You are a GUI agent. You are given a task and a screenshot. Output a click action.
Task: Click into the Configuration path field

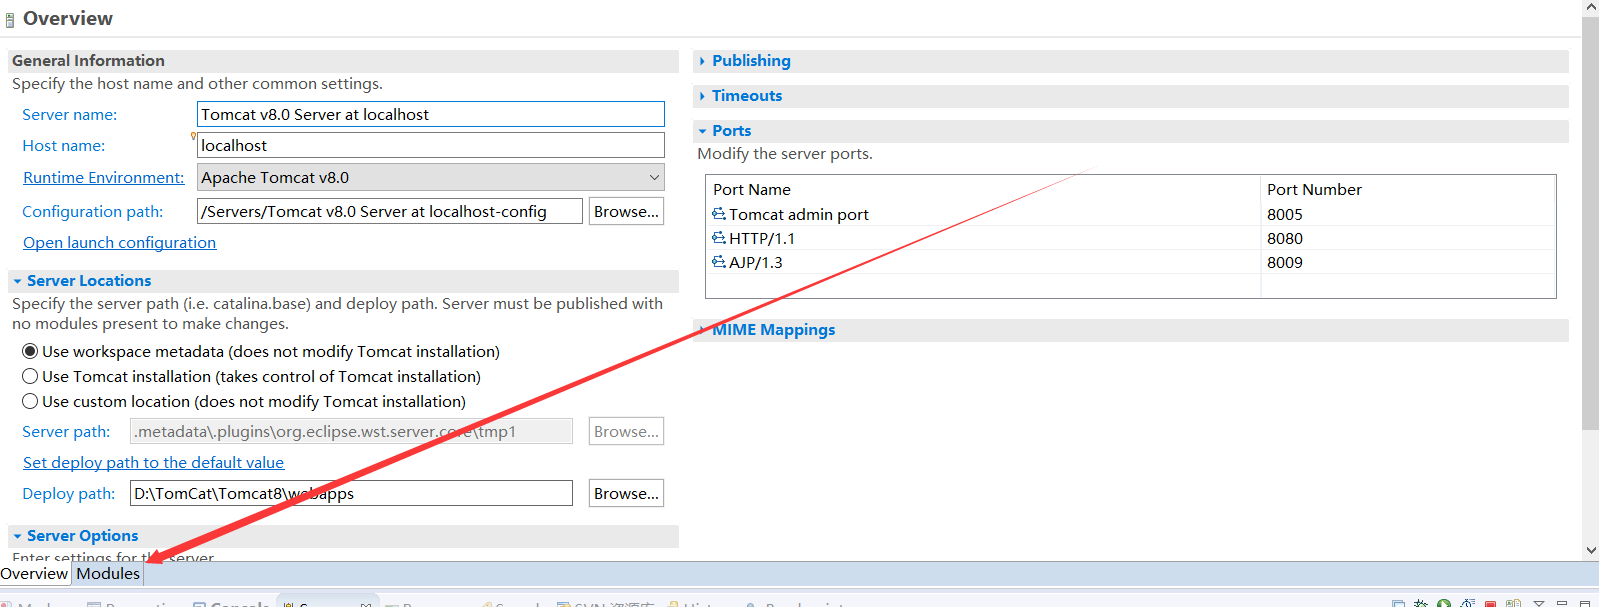click(390, 211)
